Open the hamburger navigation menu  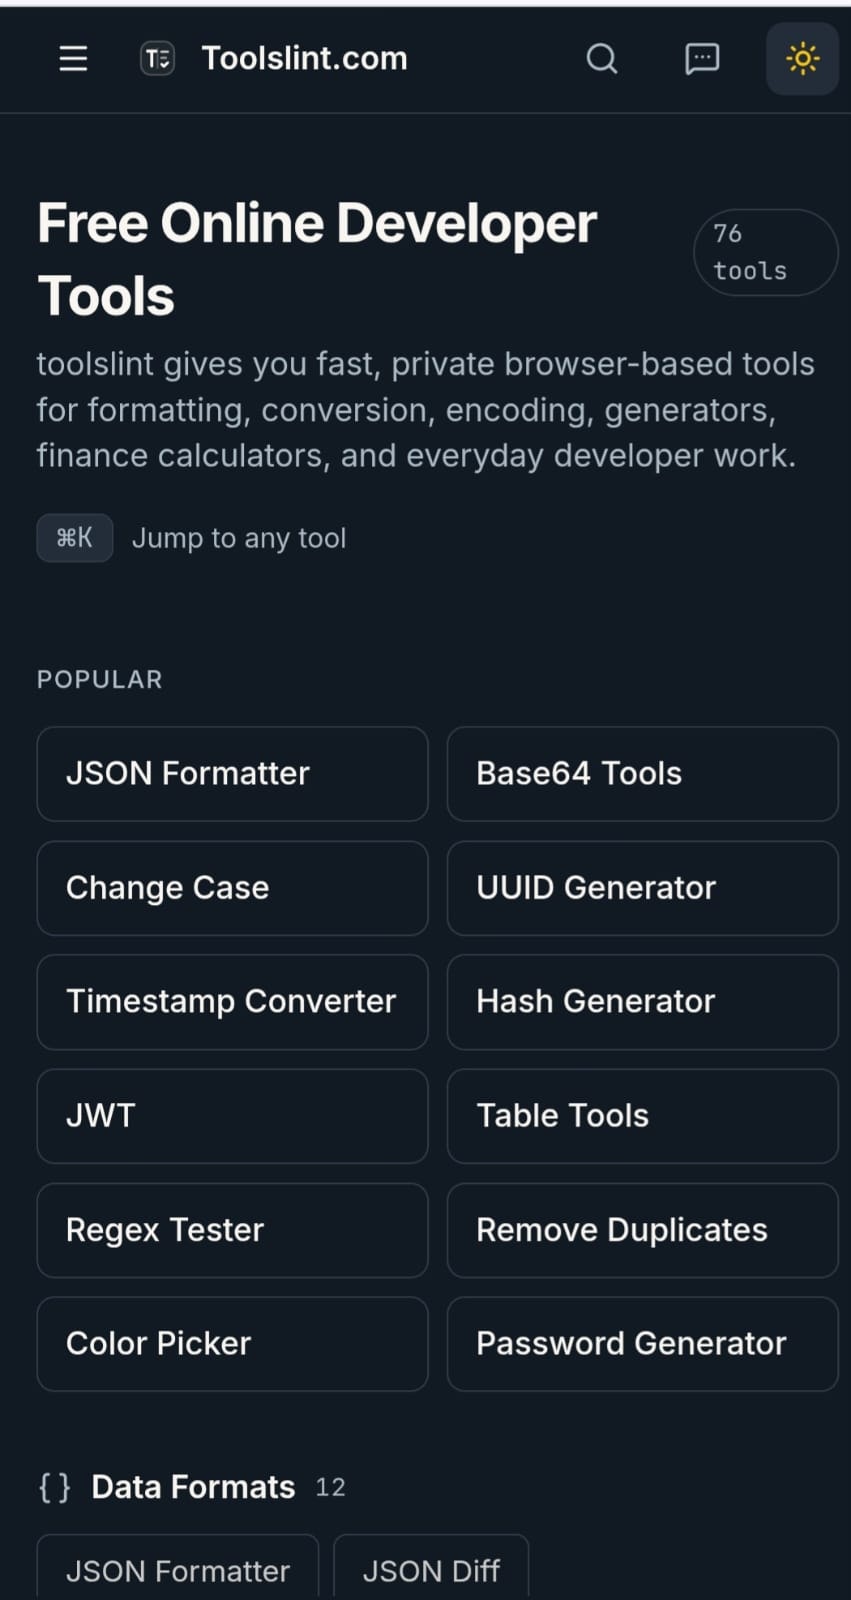[73, 59]
